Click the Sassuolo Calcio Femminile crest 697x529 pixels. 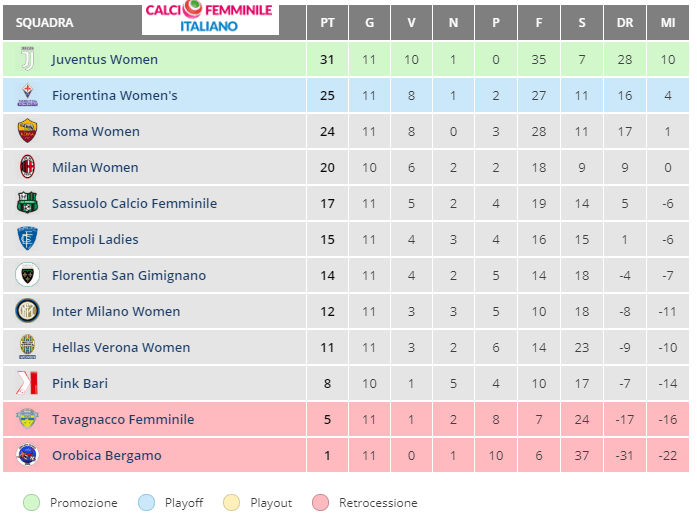[x=27, y=203]
